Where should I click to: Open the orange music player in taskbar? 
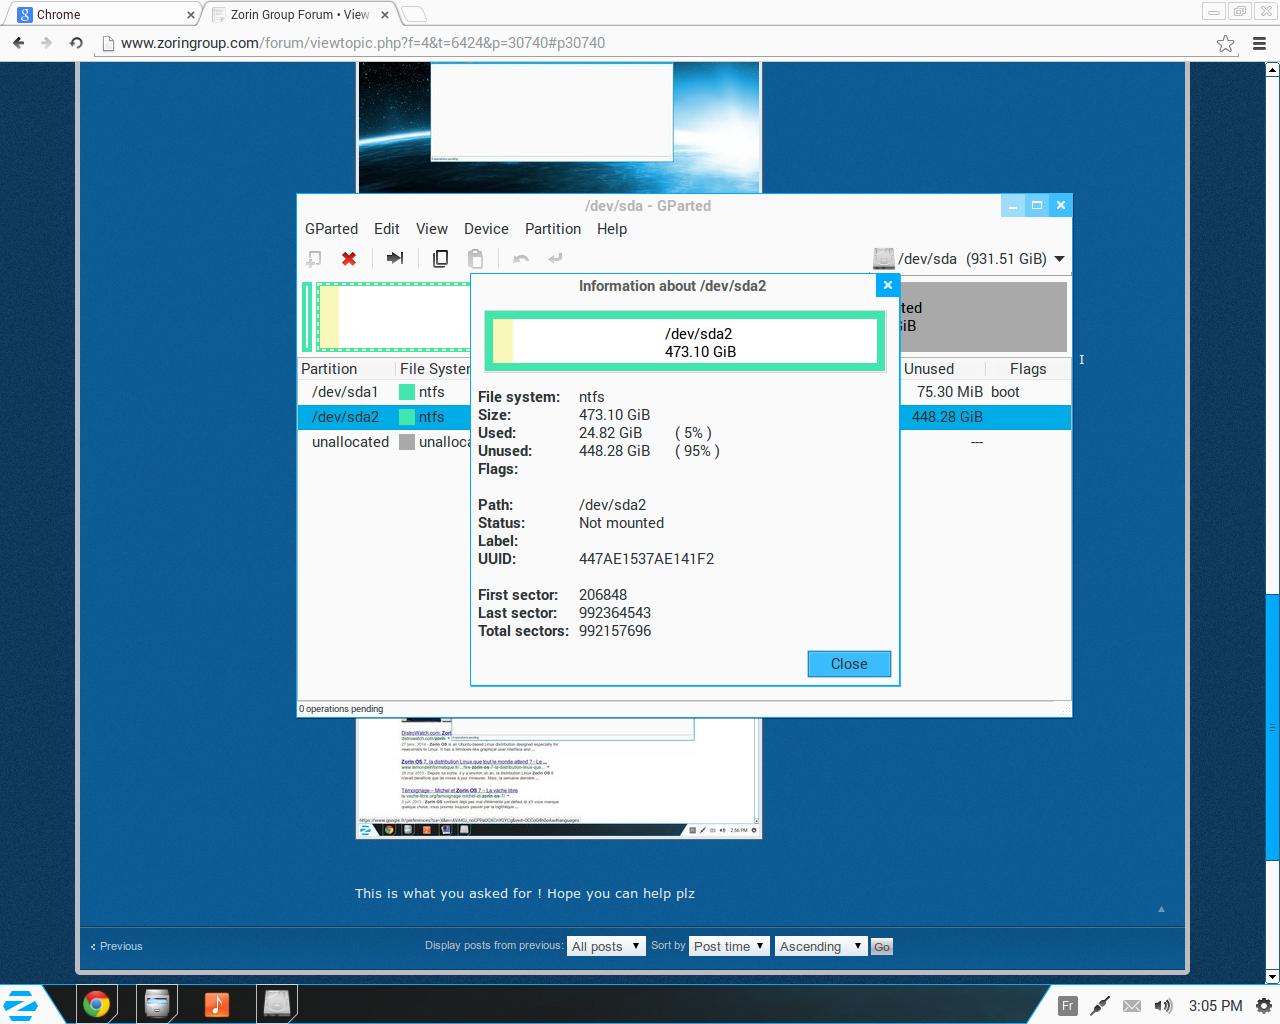tap(217, 1003)
